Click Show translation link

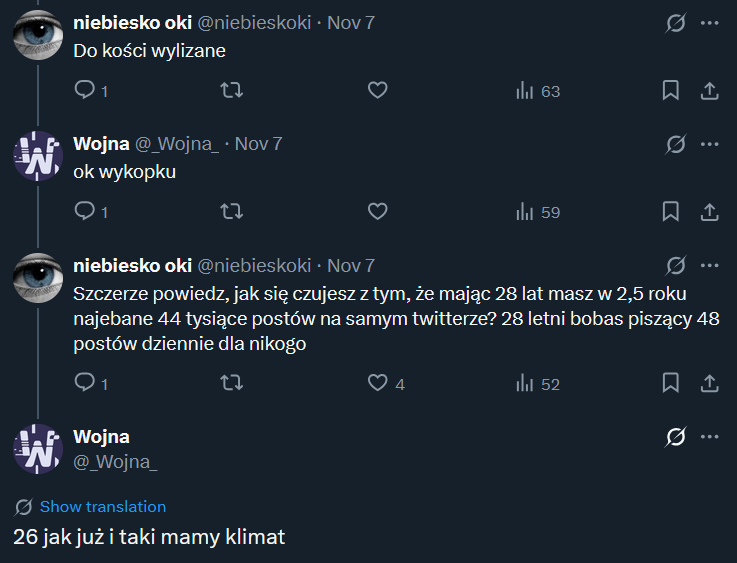[102, 507]
